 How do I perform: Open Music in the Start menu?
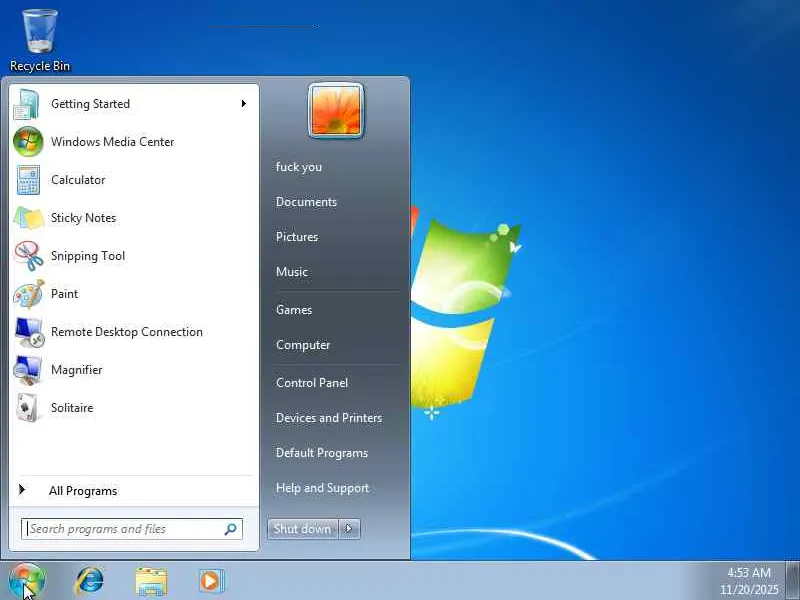[x=292, y=272]
